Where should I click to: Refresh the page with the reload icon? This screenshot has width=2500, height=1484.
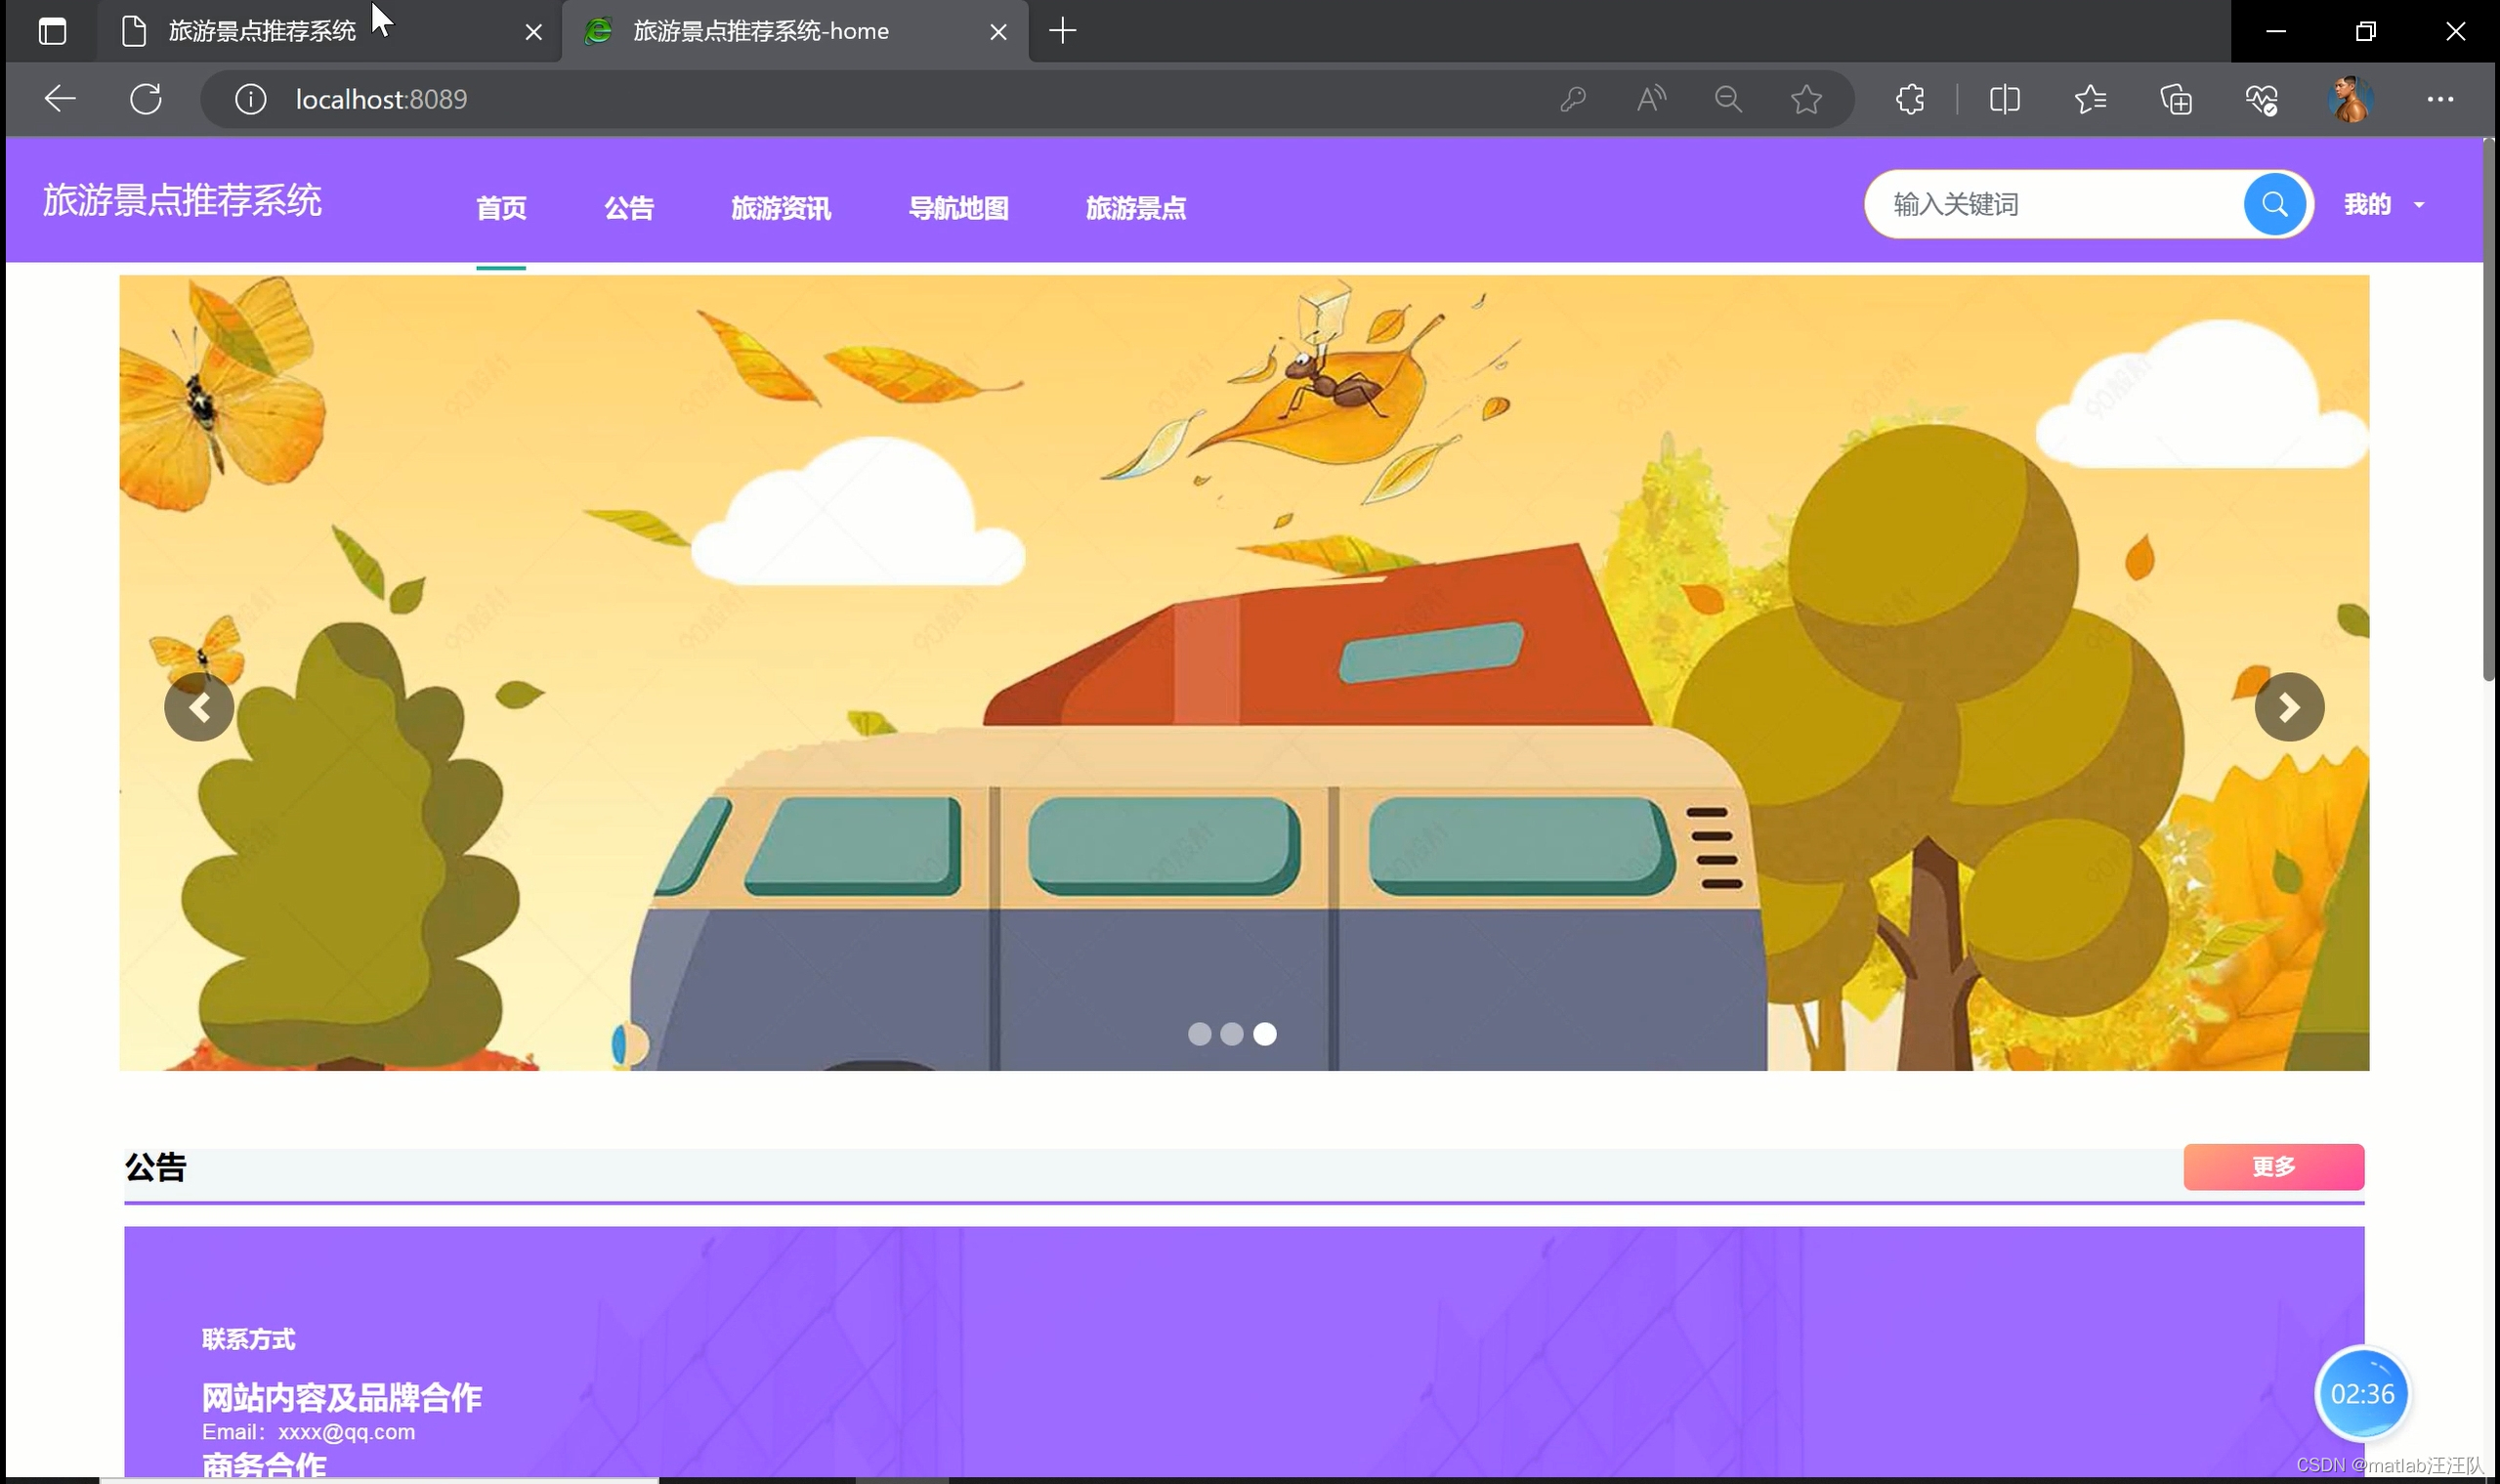point(146,99)
